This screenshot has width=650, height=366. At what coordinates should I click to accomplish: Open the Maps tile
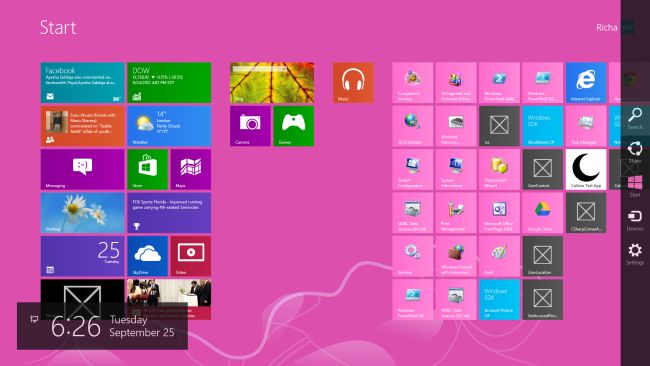click(x=191, y=170)
